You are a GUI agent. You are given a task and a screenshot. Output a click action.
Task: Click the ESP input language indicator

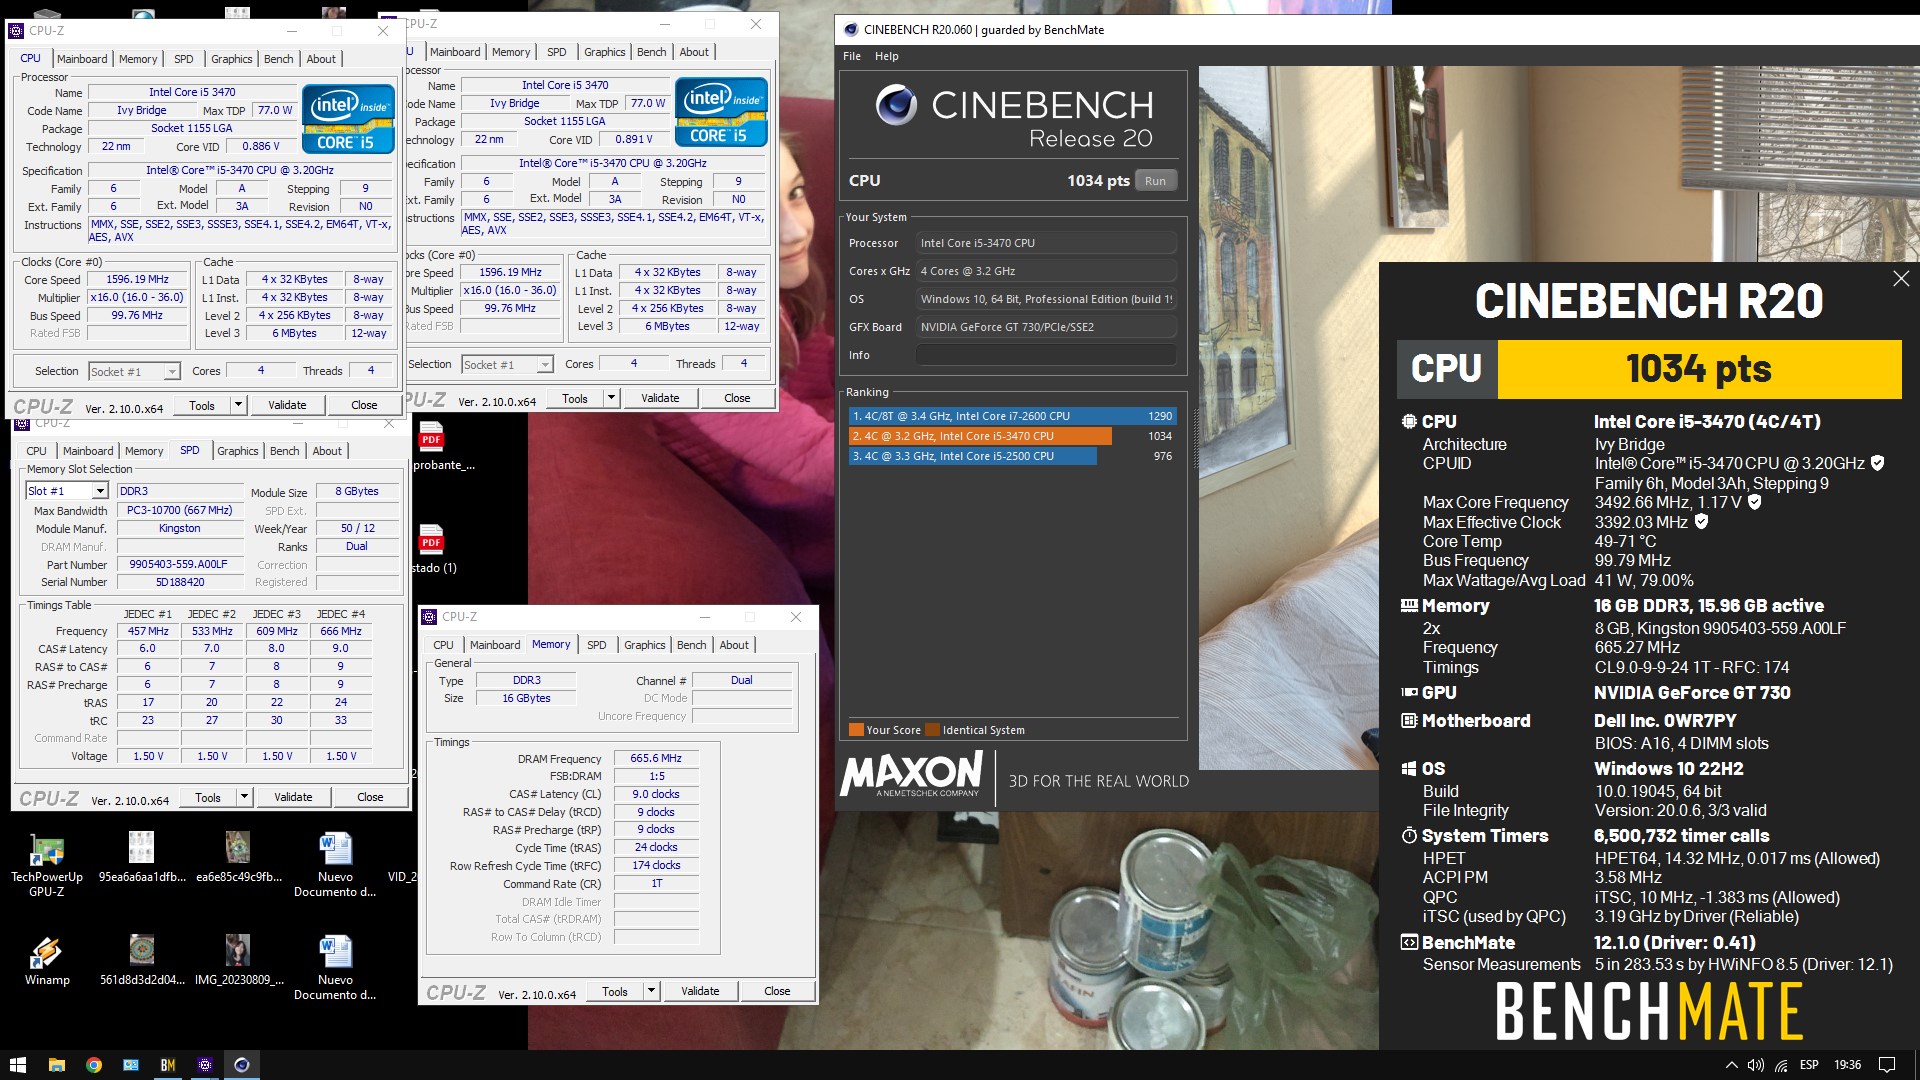1809,1065
